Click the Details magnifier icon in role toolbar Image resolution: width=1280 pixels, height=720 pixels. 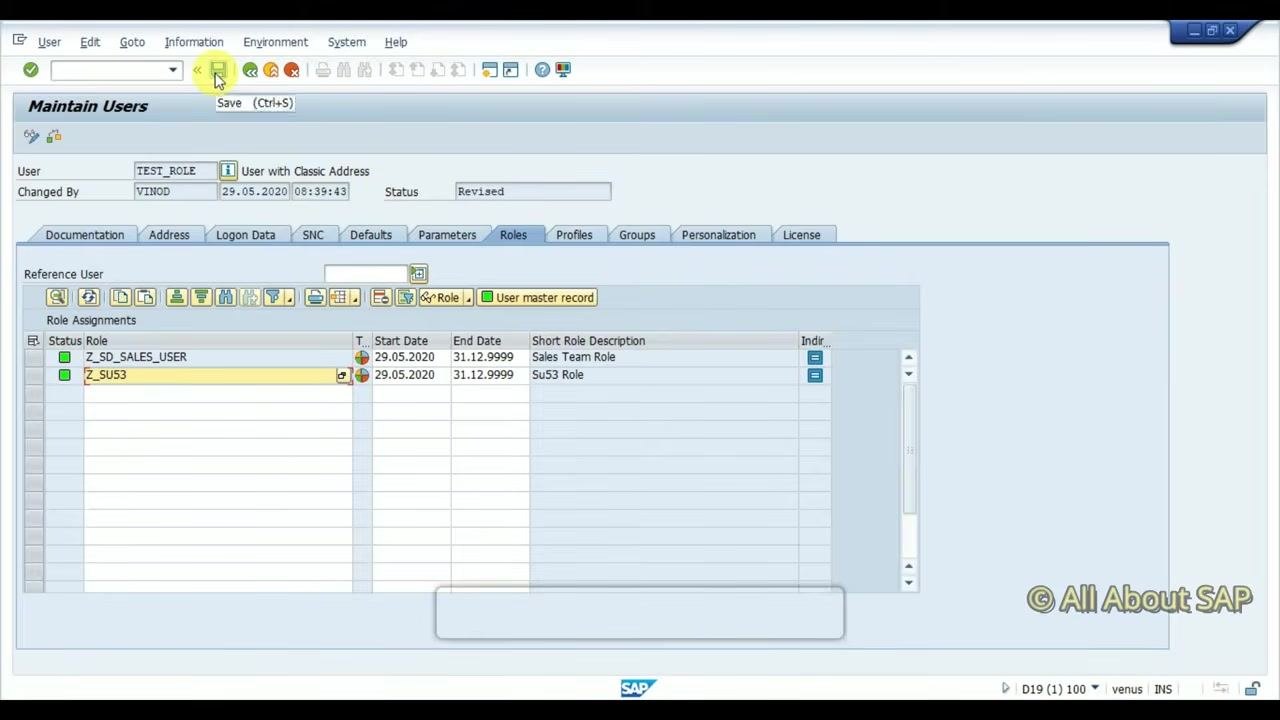(x=57, y=297)
